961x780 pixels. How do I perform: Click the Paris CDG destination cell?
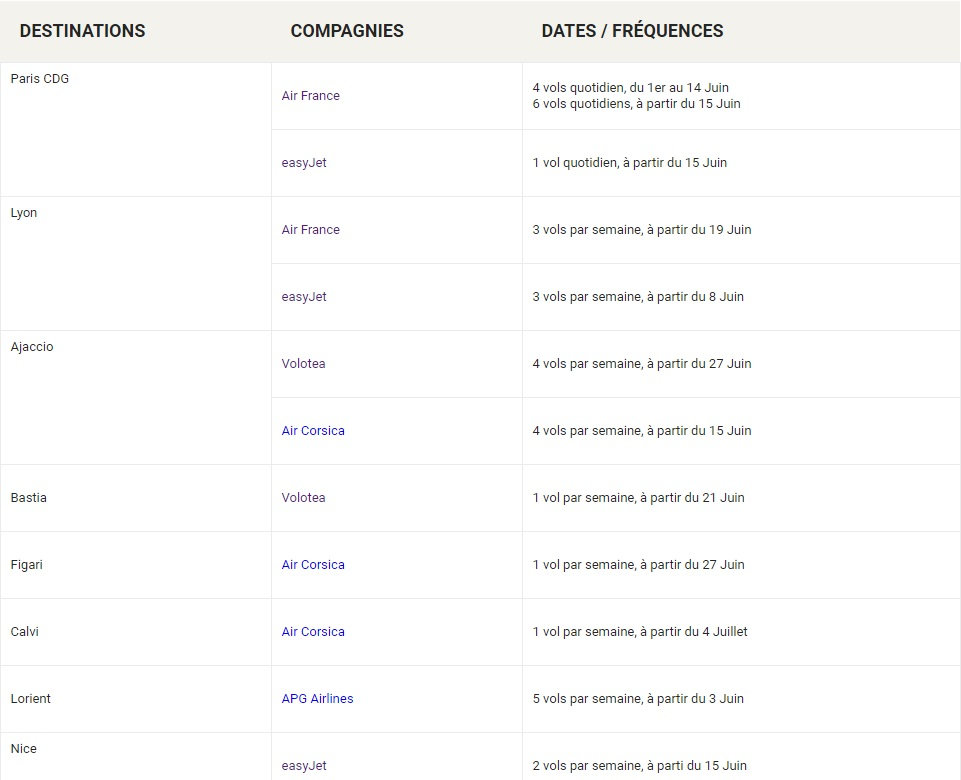40,79
